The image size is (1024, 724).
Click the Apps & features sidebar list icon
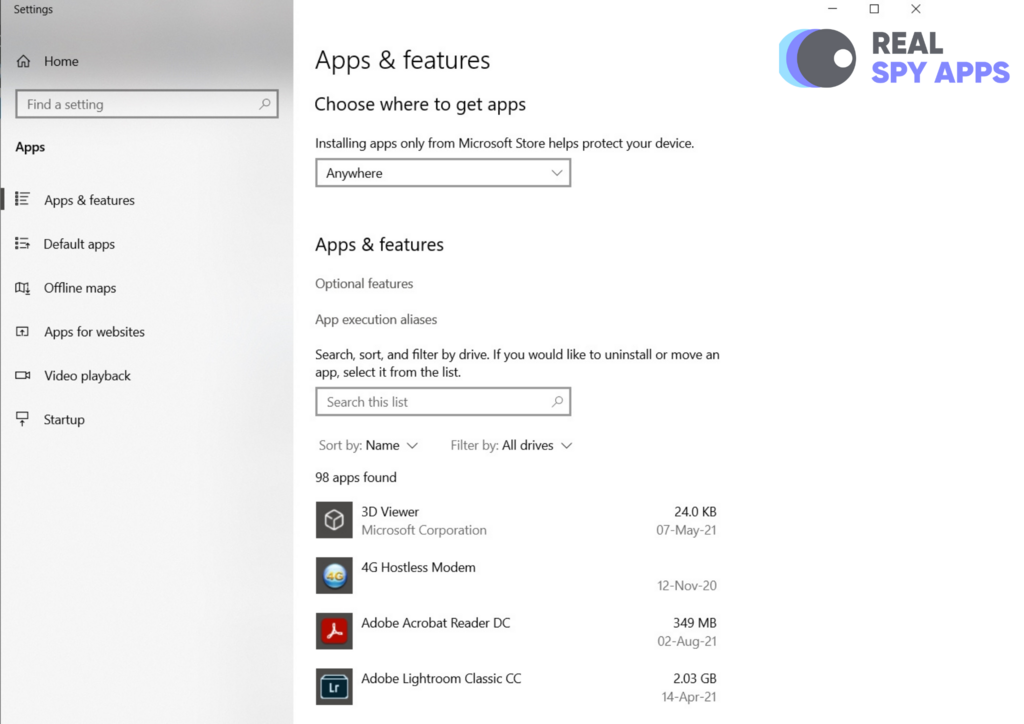(23, 199)
